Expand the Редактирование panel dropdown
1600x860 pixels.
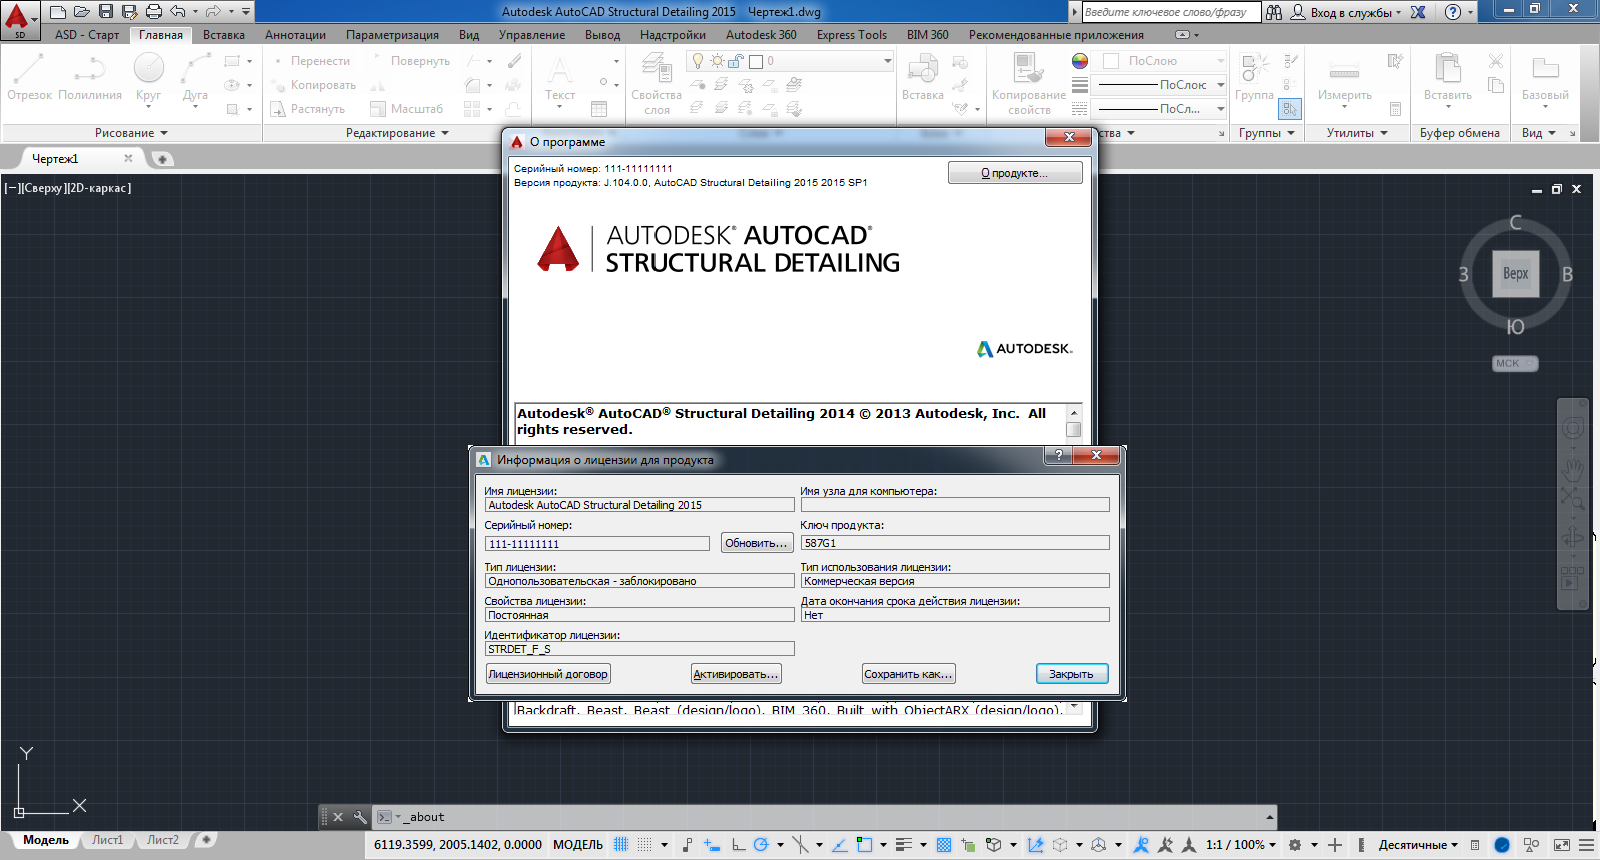[x=397, y=133]
